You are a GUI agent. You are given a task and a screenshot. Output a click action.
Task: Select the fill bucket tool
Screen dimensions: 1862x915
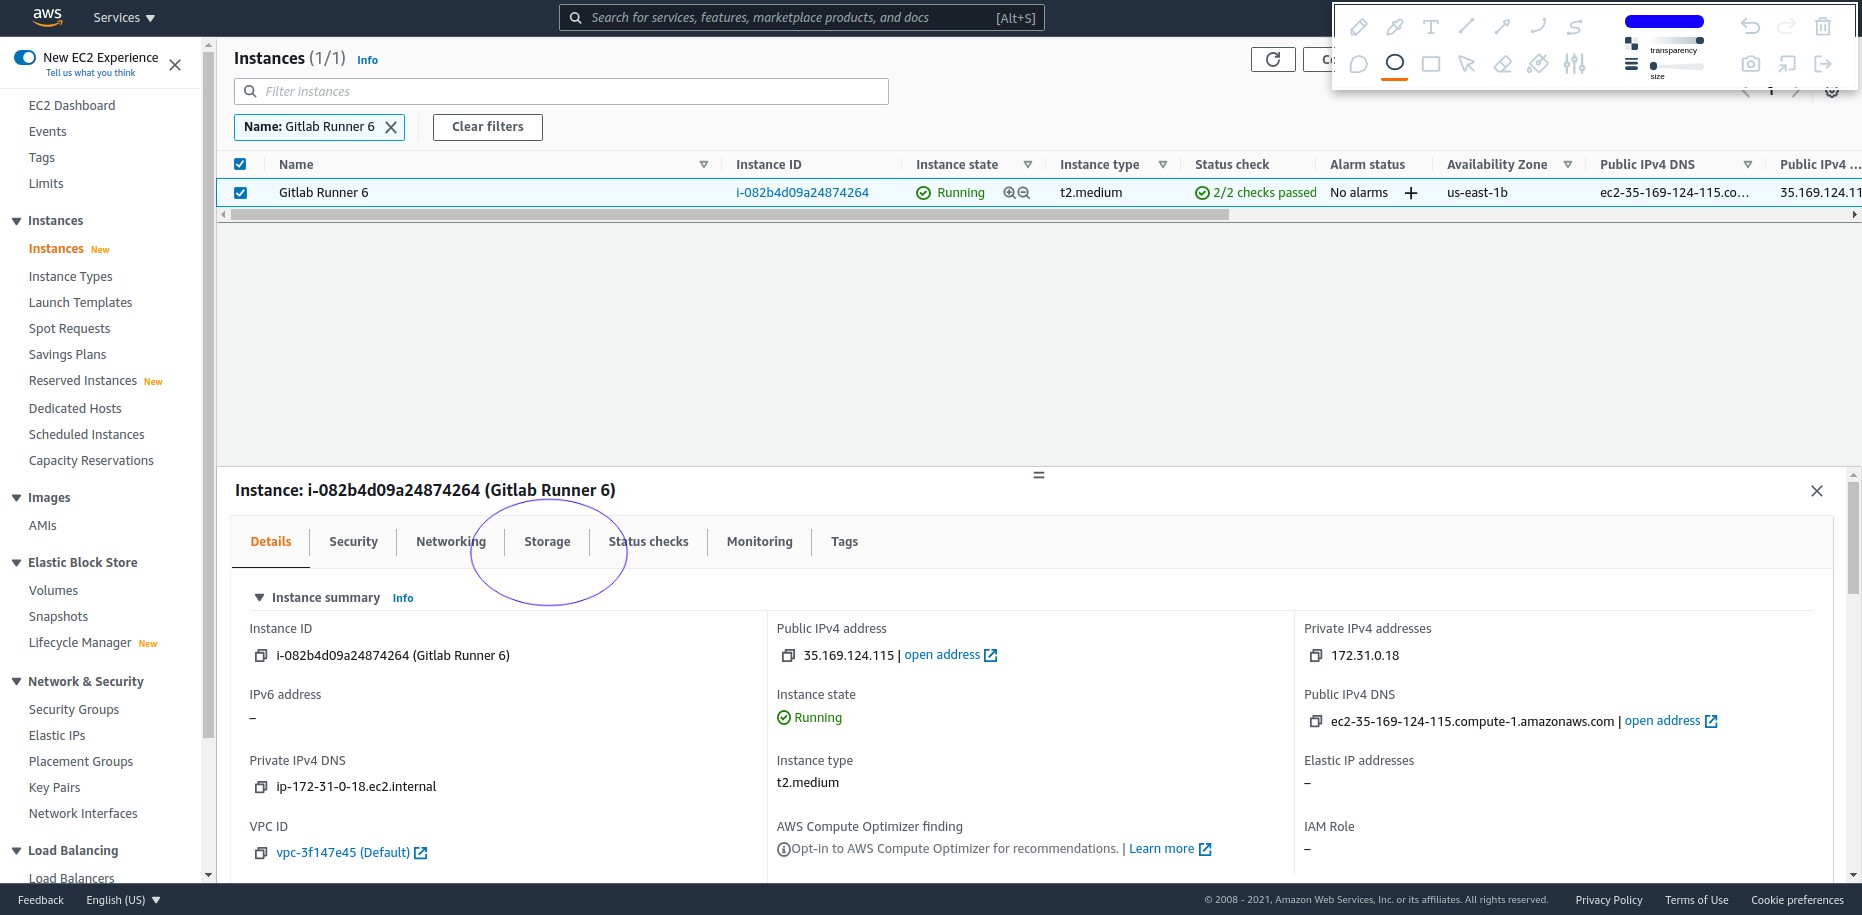pos(1538,64)
